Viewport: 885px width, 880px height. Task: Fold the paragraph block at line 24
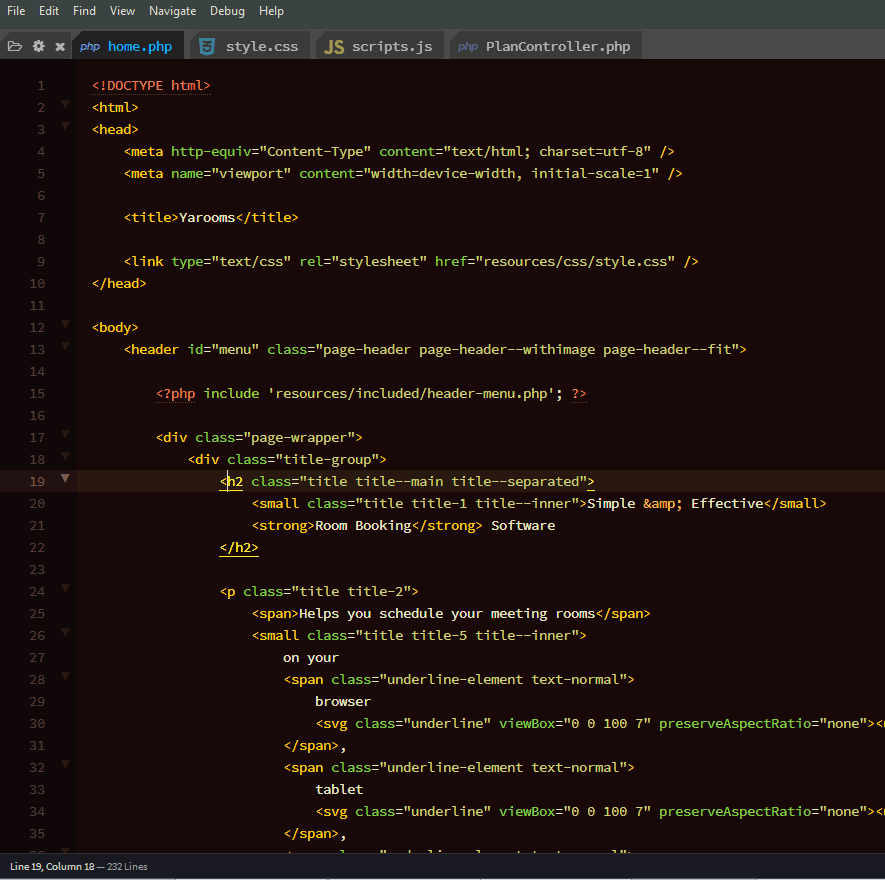coord(65,588)
